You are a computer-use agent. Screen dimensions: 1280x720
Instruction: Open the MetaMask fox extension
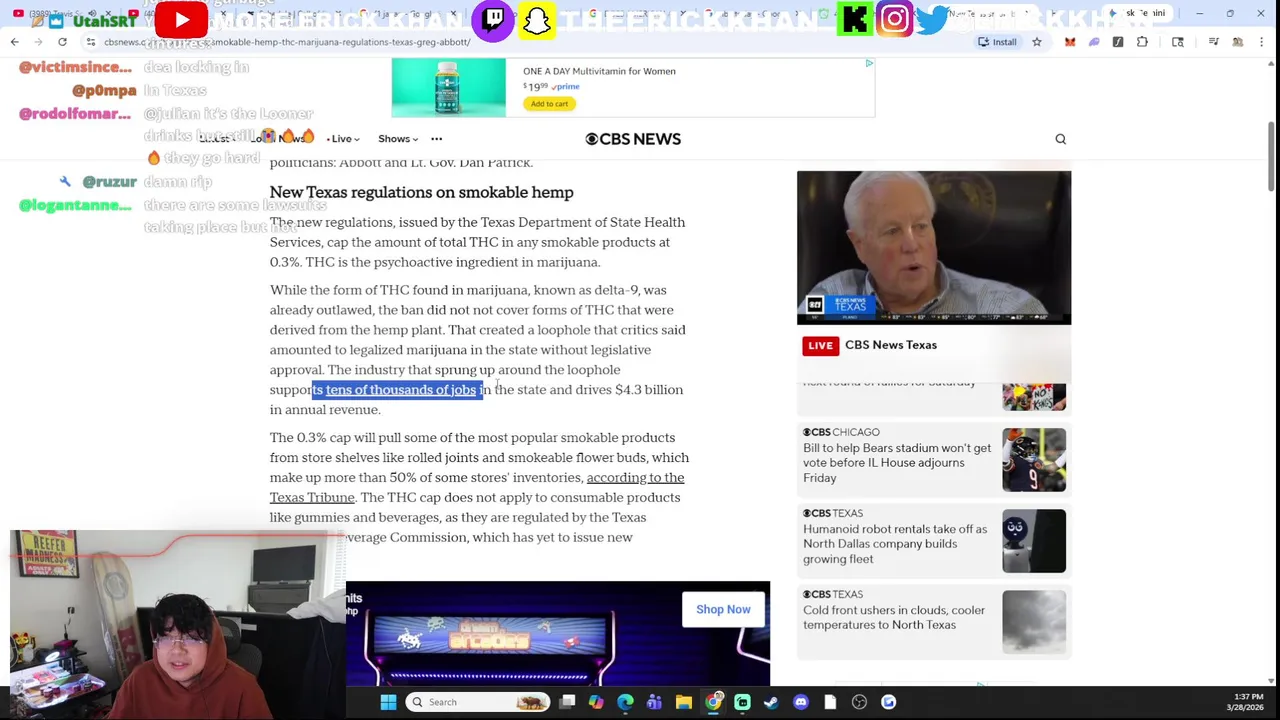point(1070,42)
